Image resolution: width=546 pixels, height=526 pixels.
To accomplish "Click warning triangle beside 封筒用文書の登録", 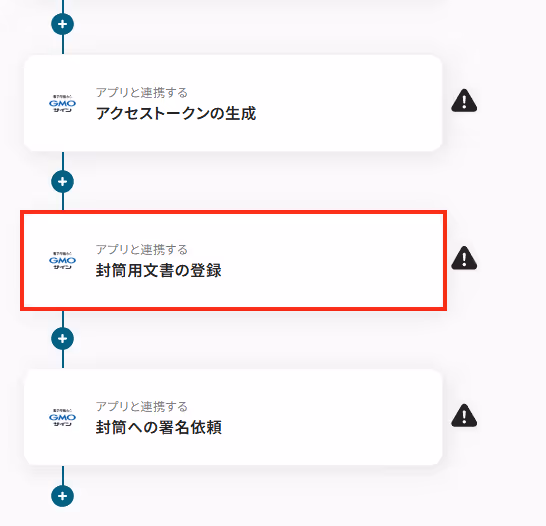I will (x=464, y=258).
